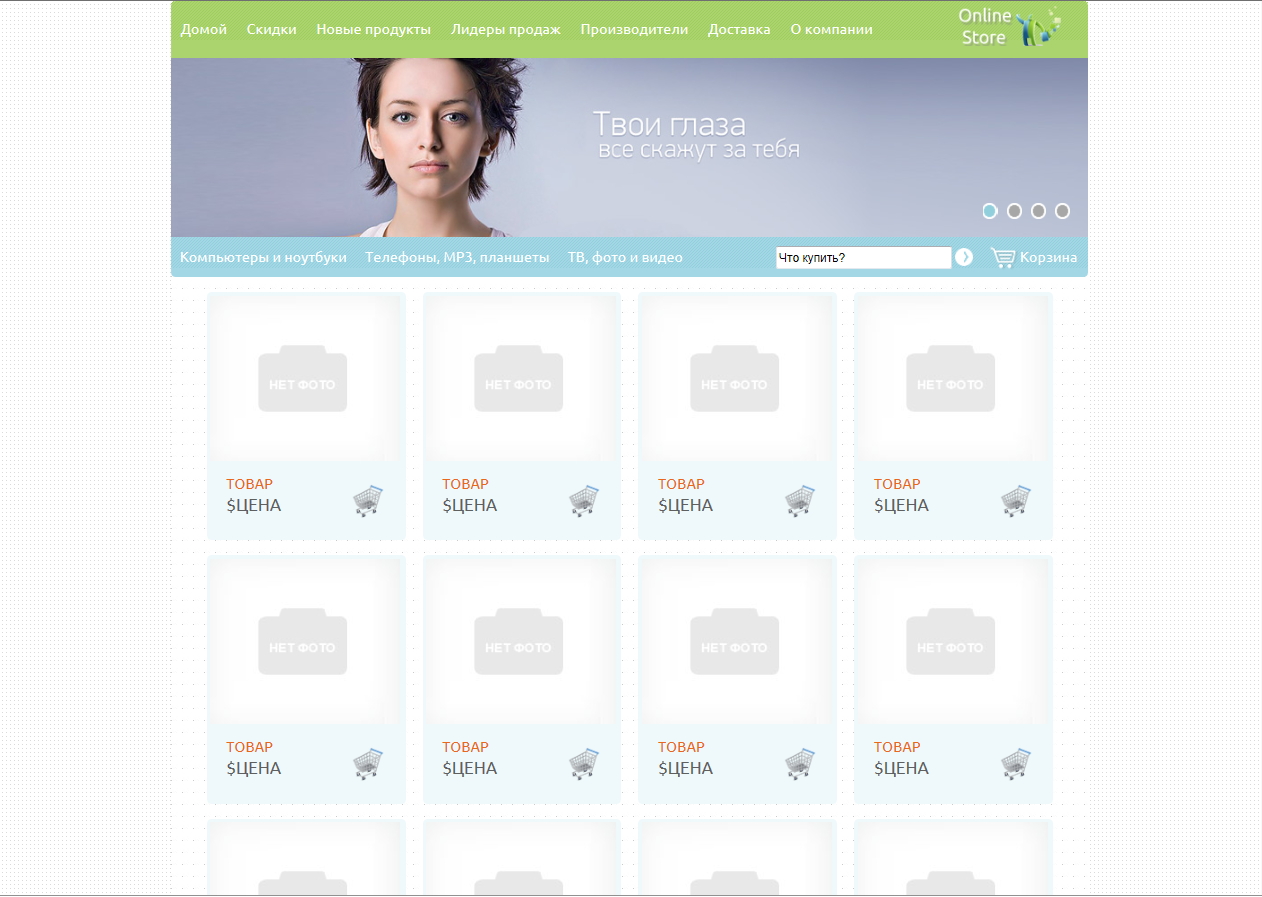1262x897 pixels.
Task: Open first row fourth product photo
Action: pyautogui.click(x=951, y=379)
